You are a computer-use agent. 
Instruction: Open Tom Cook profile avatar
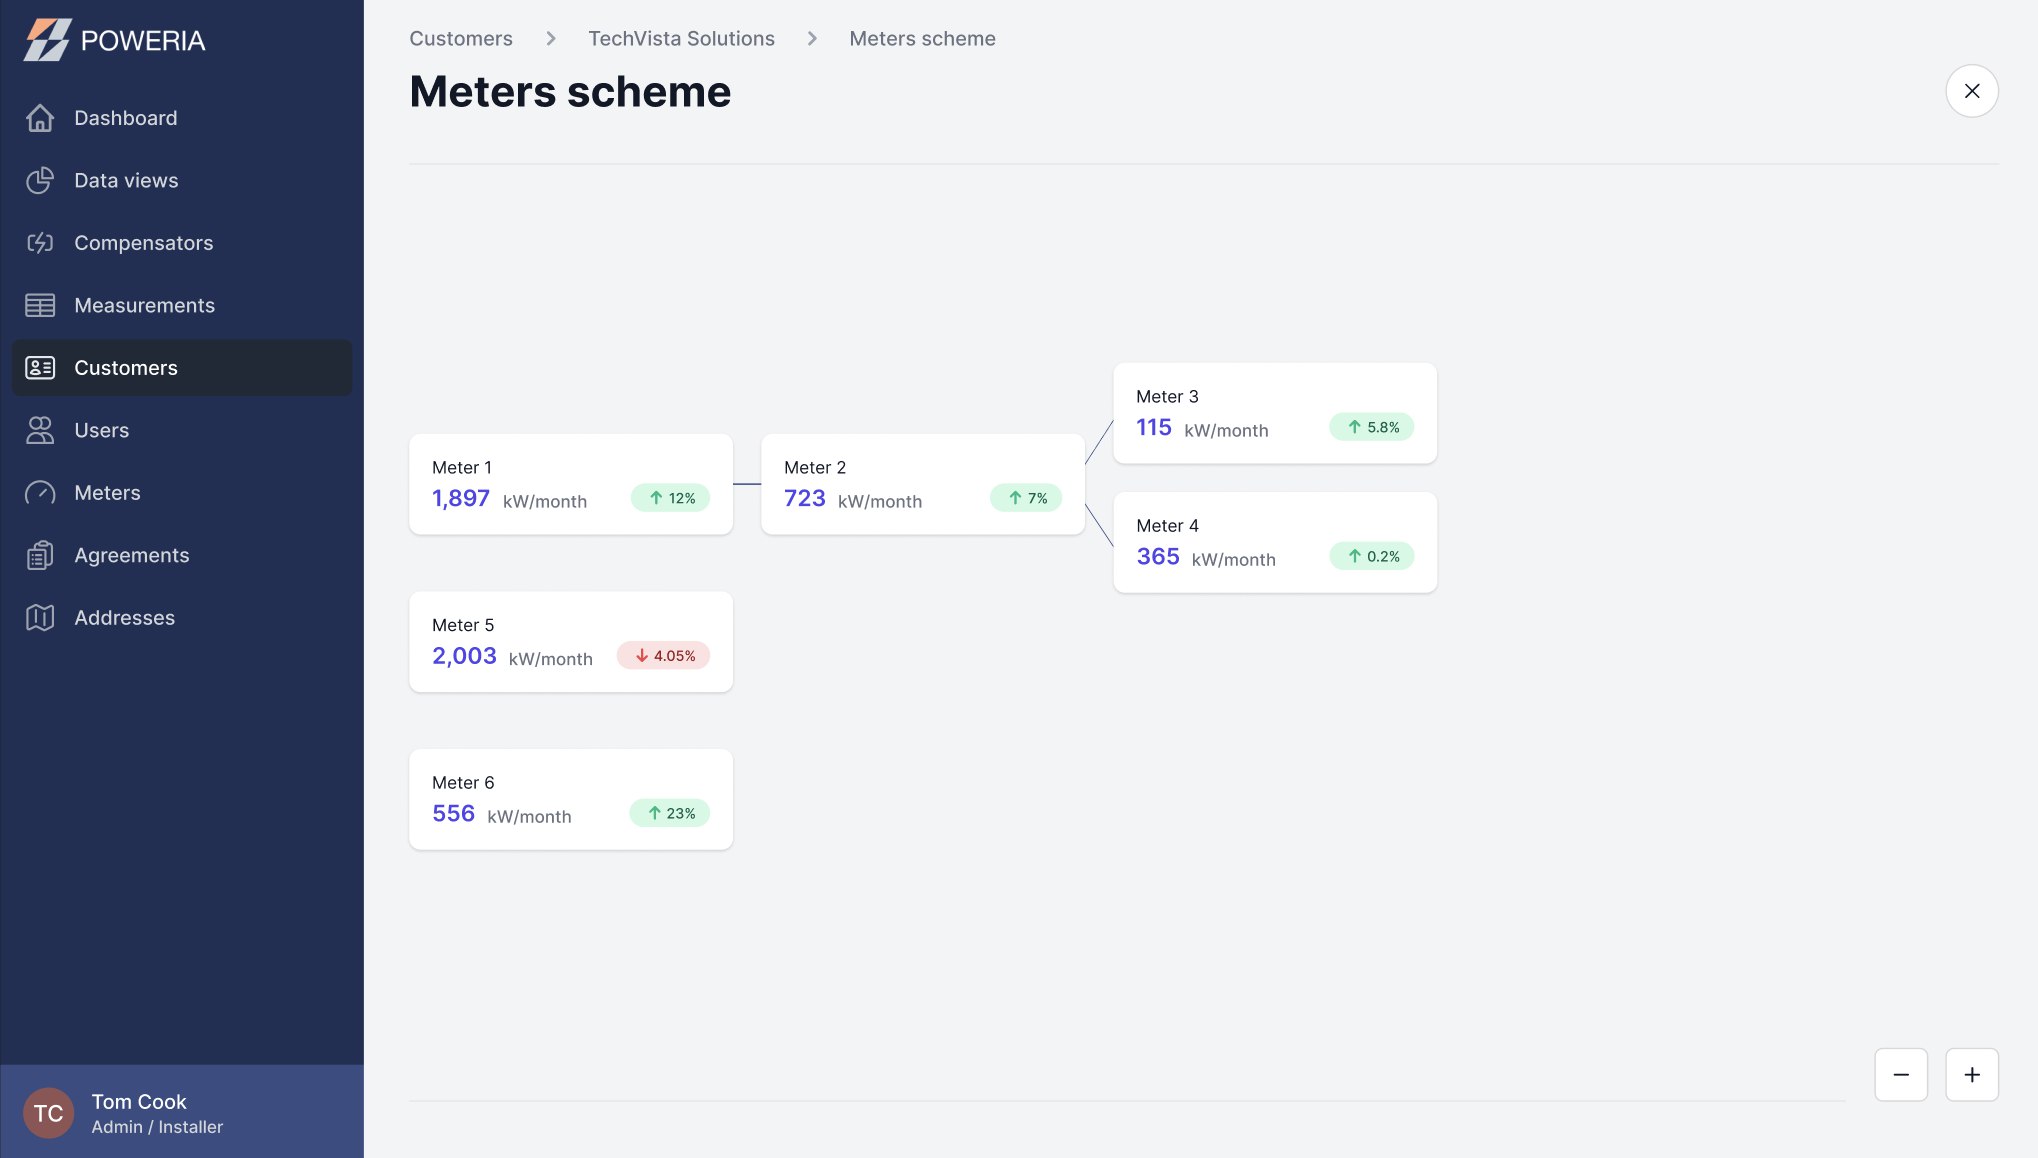click(48, 1113)
